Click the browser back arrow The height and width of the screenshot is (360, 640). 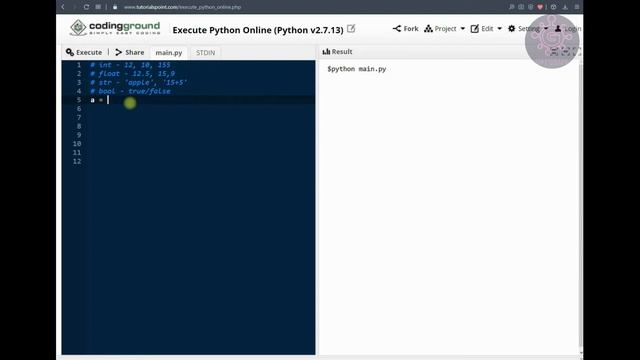coord(63,7)
